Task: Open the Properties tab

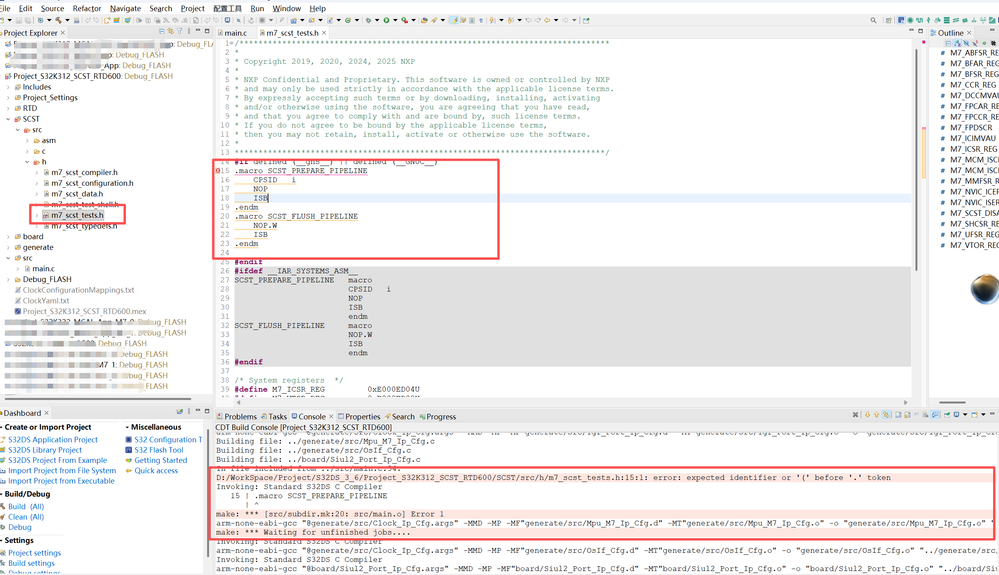Action: [x=359, y=416]
